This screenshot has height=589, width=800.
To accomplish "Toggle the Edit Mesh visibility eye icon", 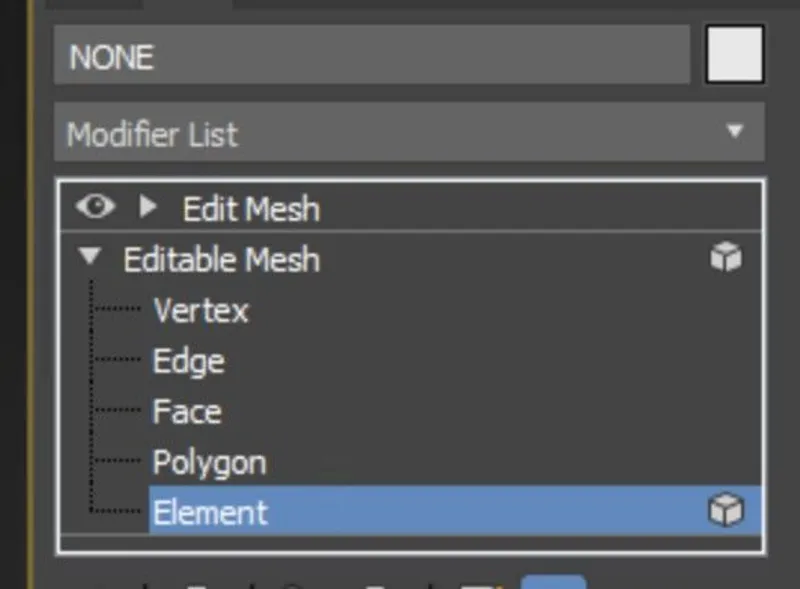I will click(x=95, y=207).
